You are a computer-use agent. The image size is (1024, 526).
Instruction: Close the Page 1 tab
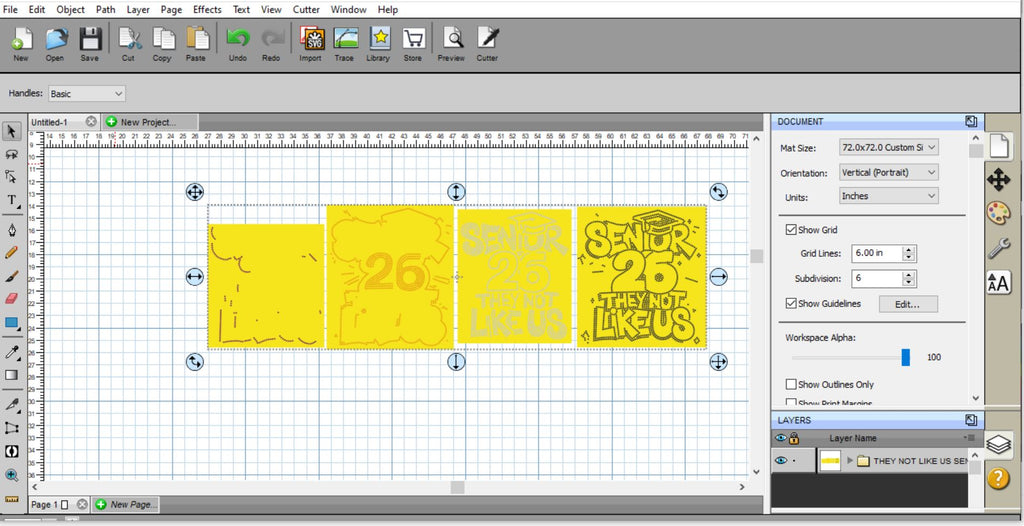(x=82, y=504)
